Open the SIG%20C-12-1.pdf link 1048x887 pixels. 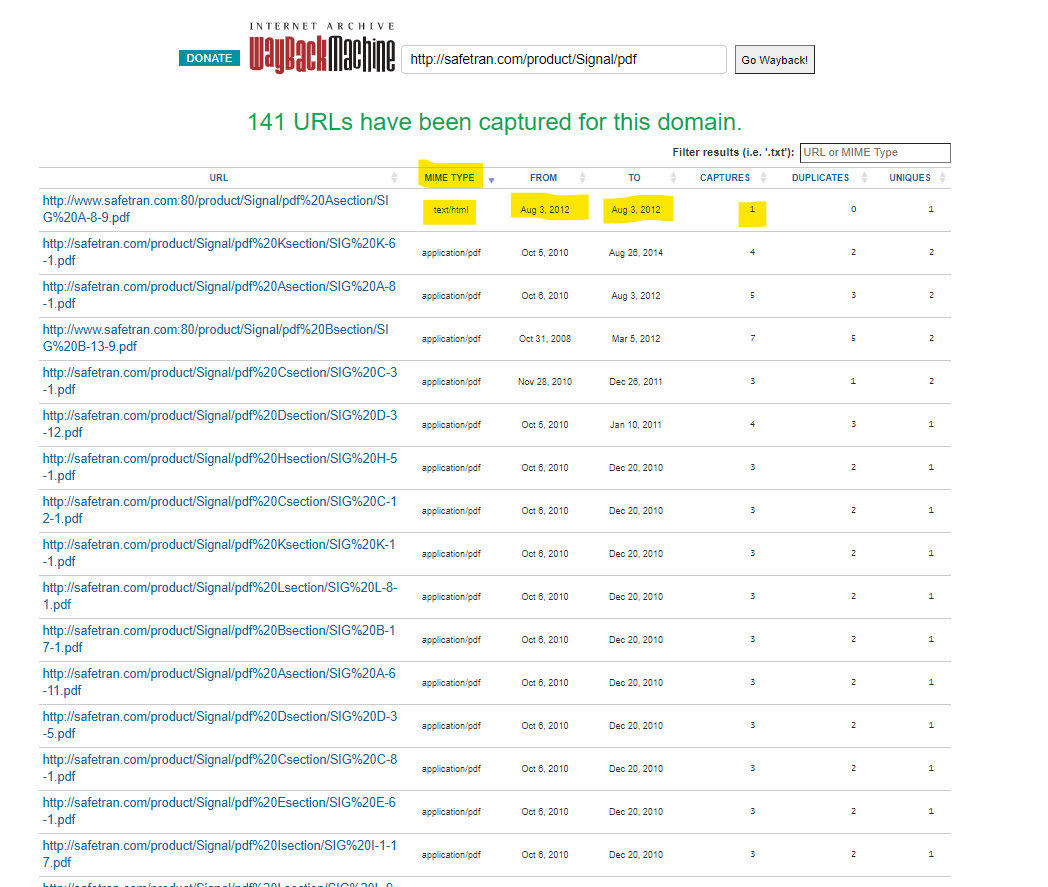click(x=220, y=510)
